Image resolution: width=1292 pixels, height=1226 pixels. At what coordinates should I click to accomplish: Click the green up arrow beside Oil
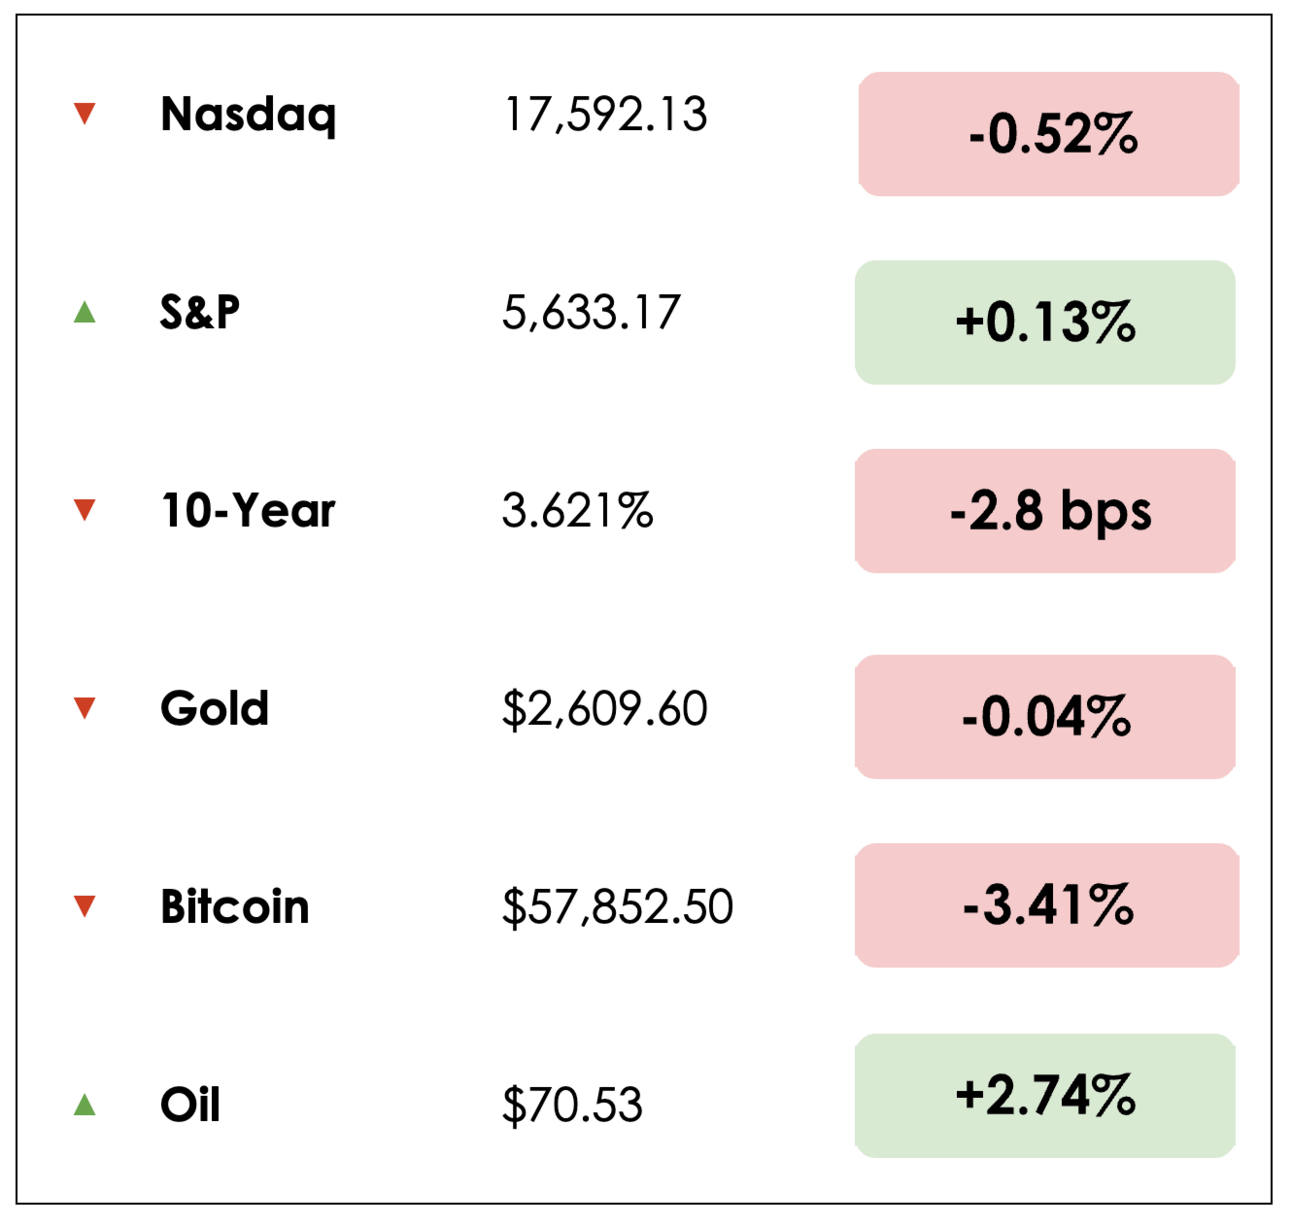[x=85, y=1104]
